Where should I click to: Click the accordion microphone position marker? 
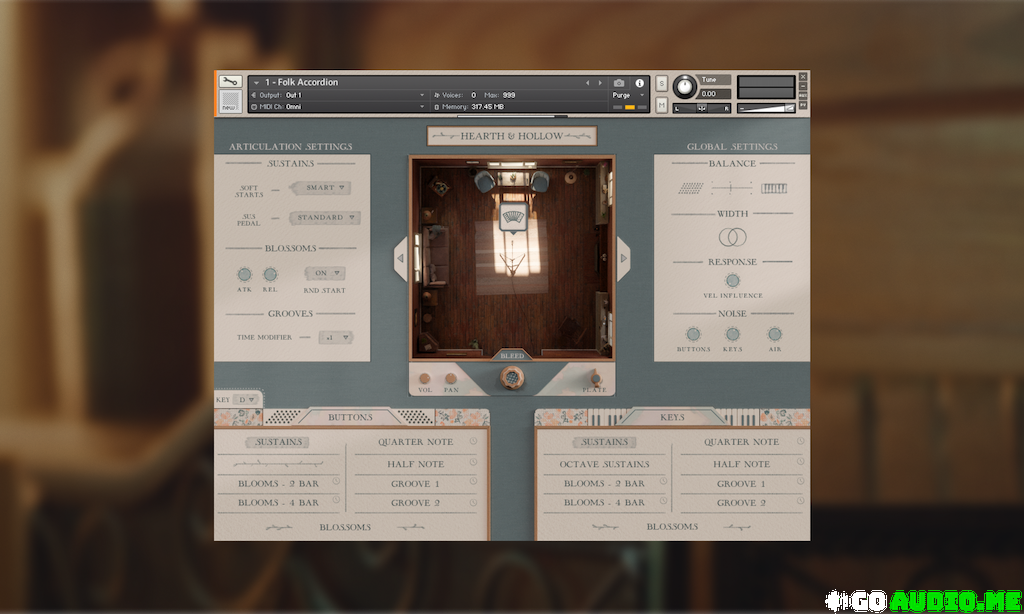pyautogui.click(x=514, y=219)
